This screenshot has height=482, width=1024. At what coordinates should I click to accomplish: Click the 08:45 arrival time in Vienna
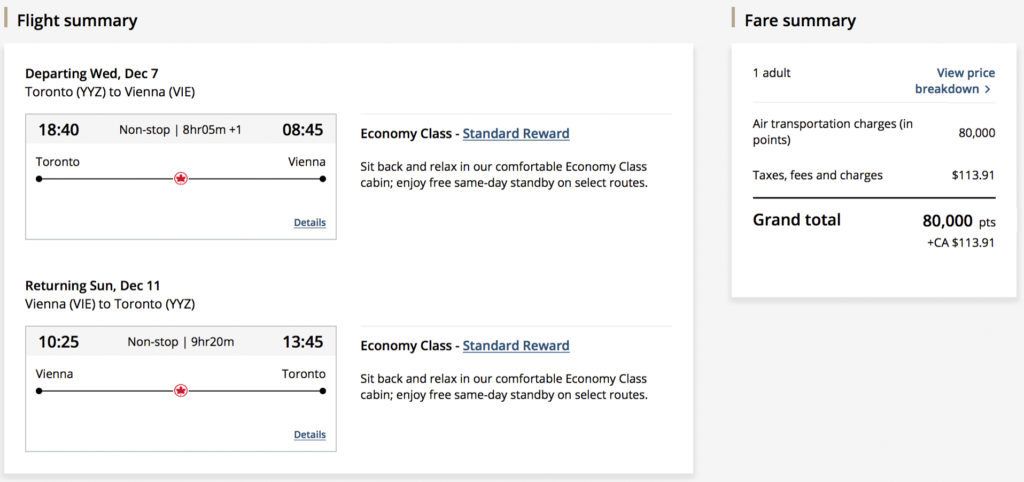[303, 130]
